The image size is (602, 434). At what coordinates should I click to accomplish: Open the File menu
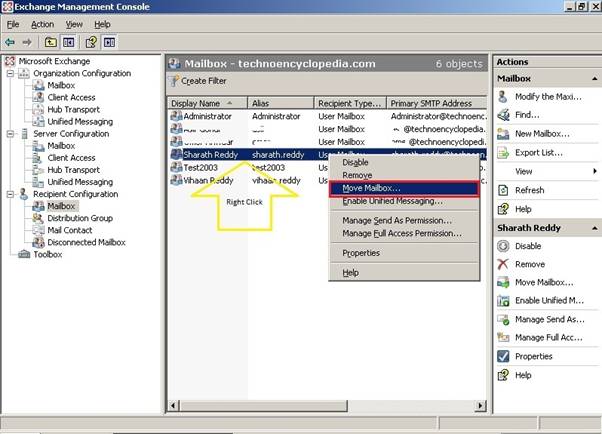pyautogui.click(x=13, y=25)
